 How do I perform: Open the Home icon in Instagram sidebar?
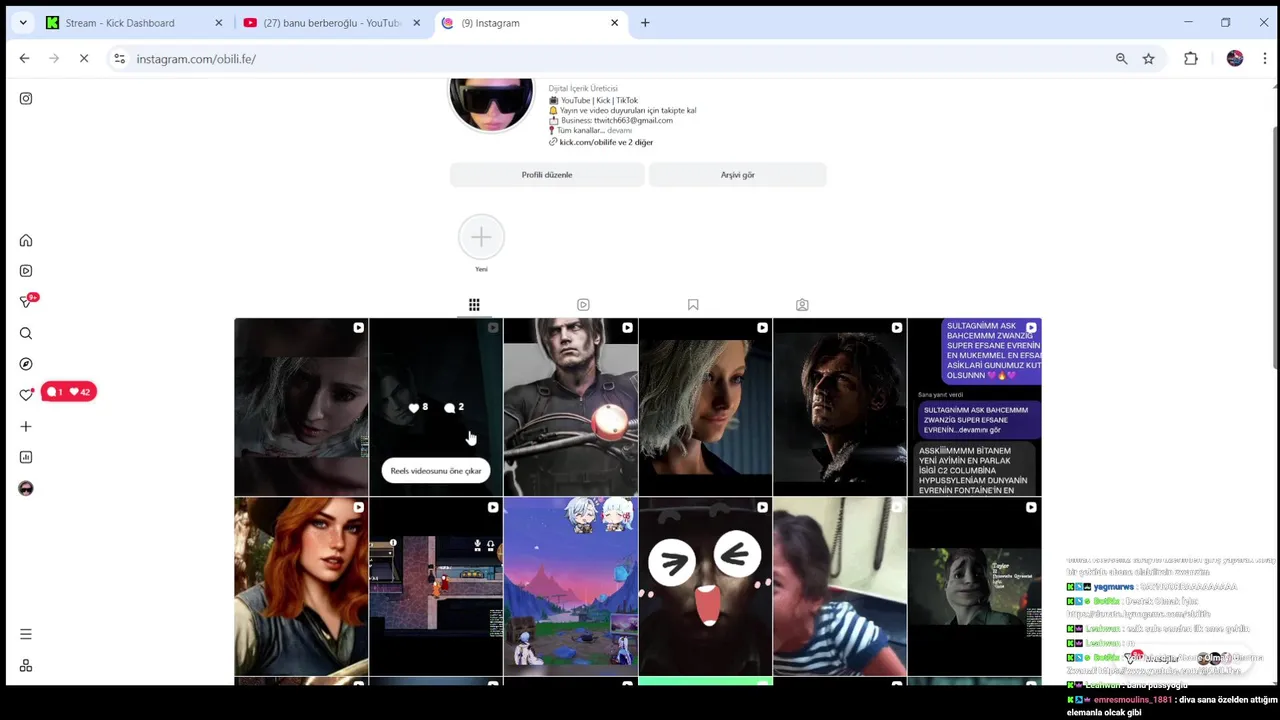[x=26, y=240]
